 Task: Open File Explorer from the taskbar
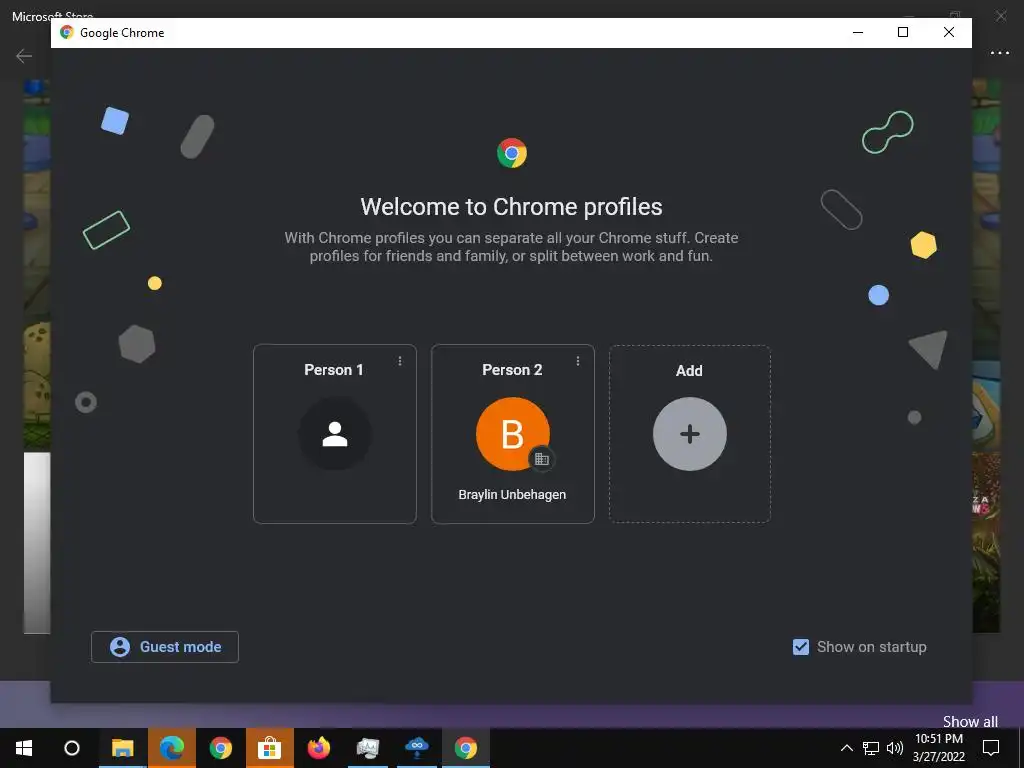click(122, 748)
